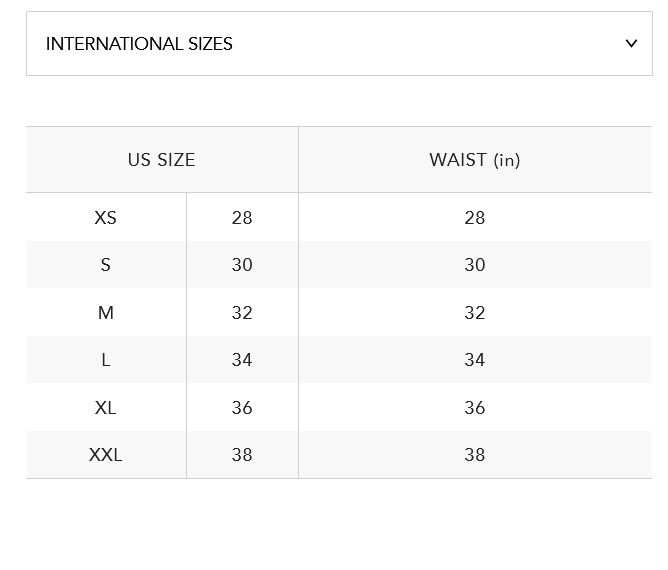Click waist value 38 in XXL row

[x=475, y=455]
